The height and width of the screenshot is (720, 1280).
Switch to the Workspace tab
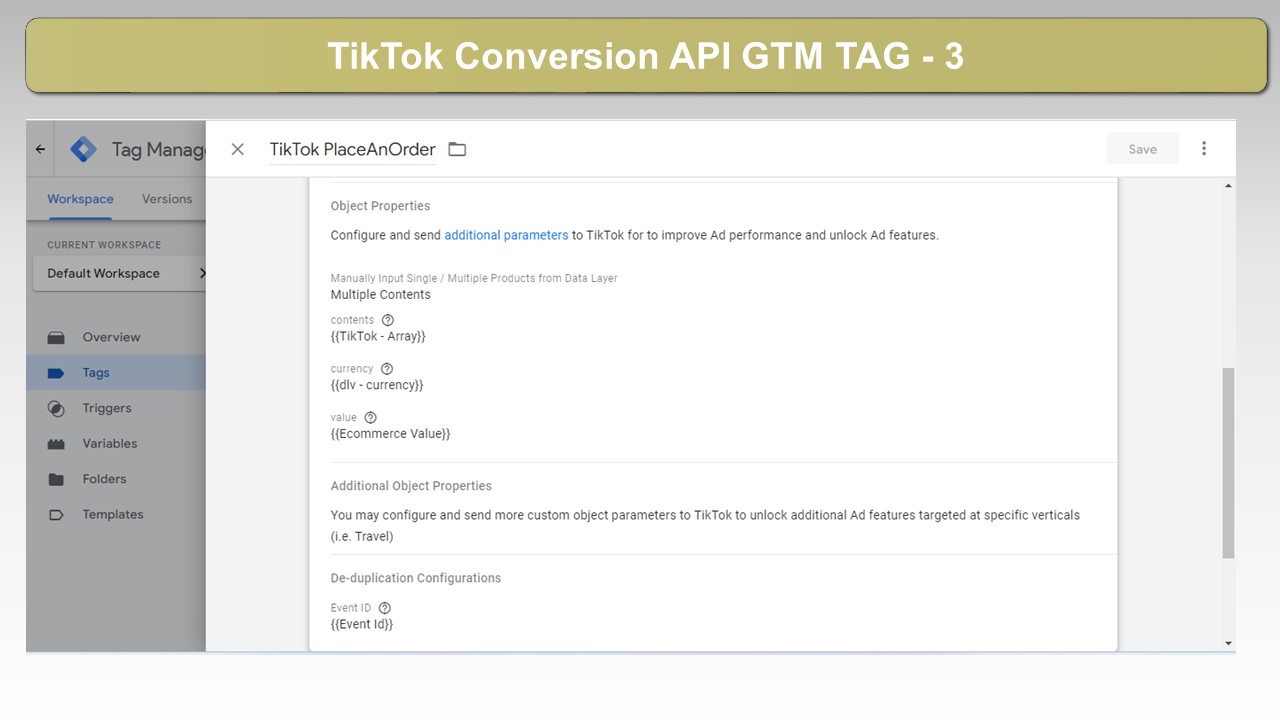coord(80,199)
